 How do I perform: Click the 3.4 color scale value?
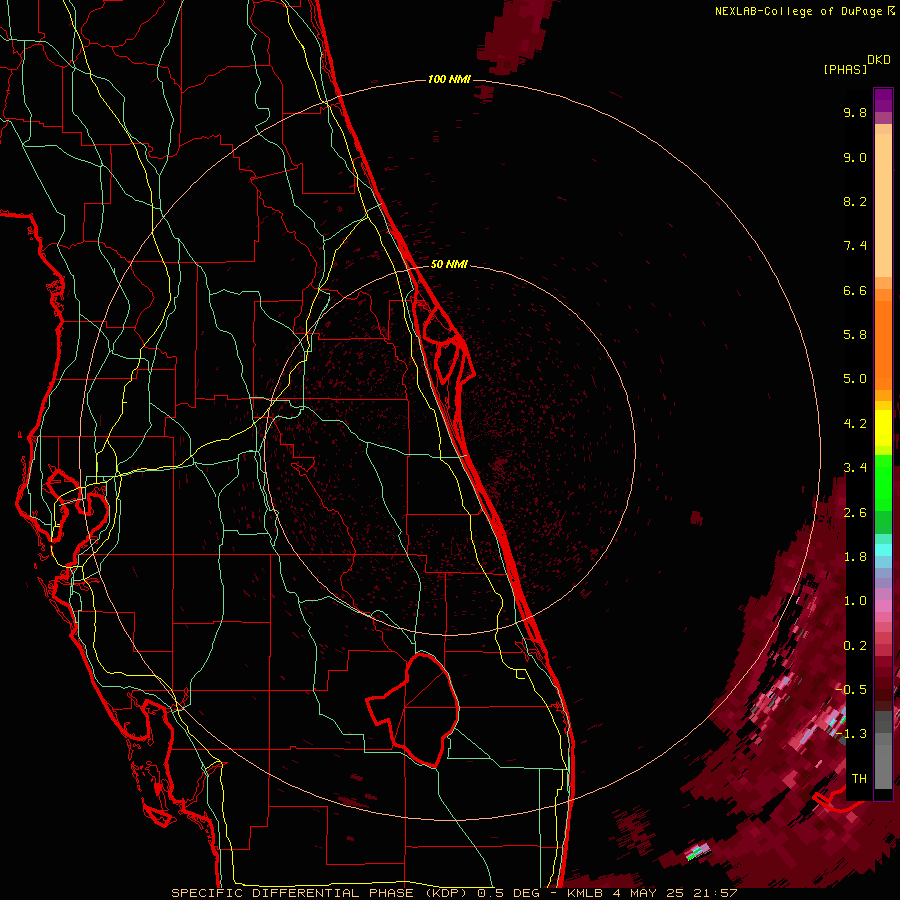(x=855, y=468)
